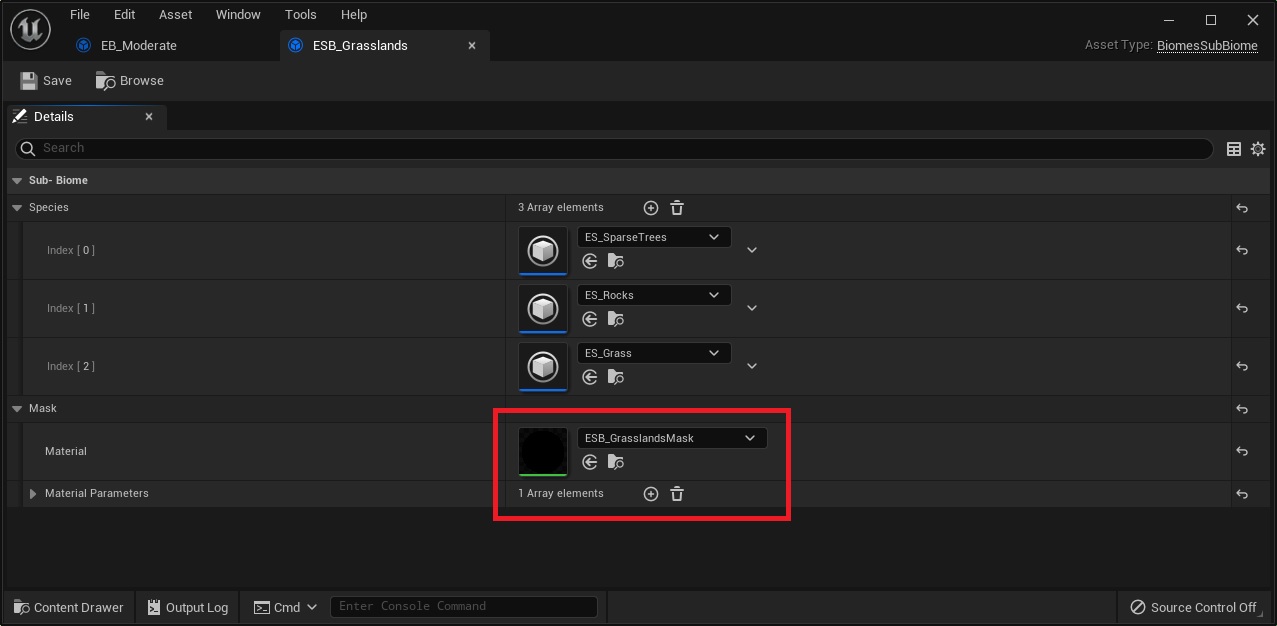Open the ES_SparseTrees asset dropdown
This screenshot has width=1277, height=626.
654,237
